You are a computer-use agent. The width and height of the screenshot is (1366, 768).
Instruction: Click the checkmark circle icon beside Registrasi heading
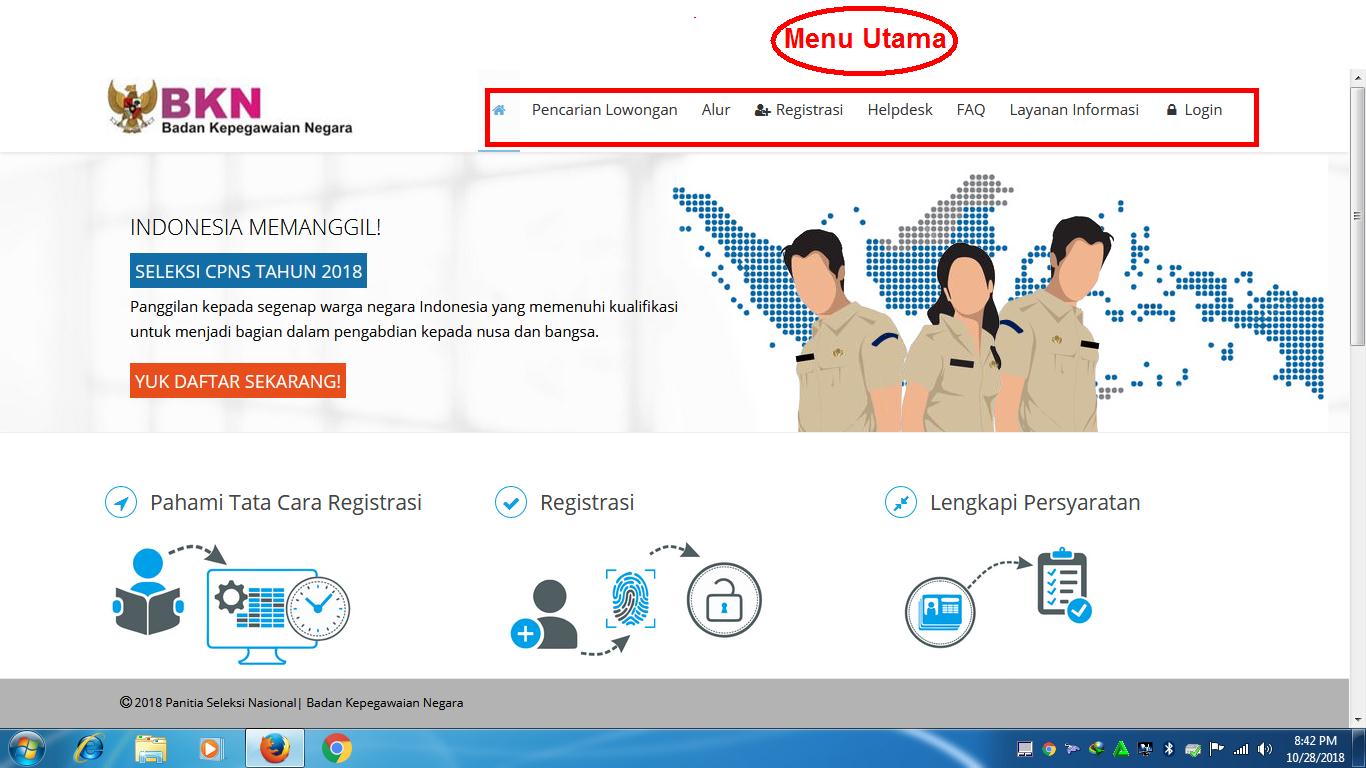click(511, 503)
